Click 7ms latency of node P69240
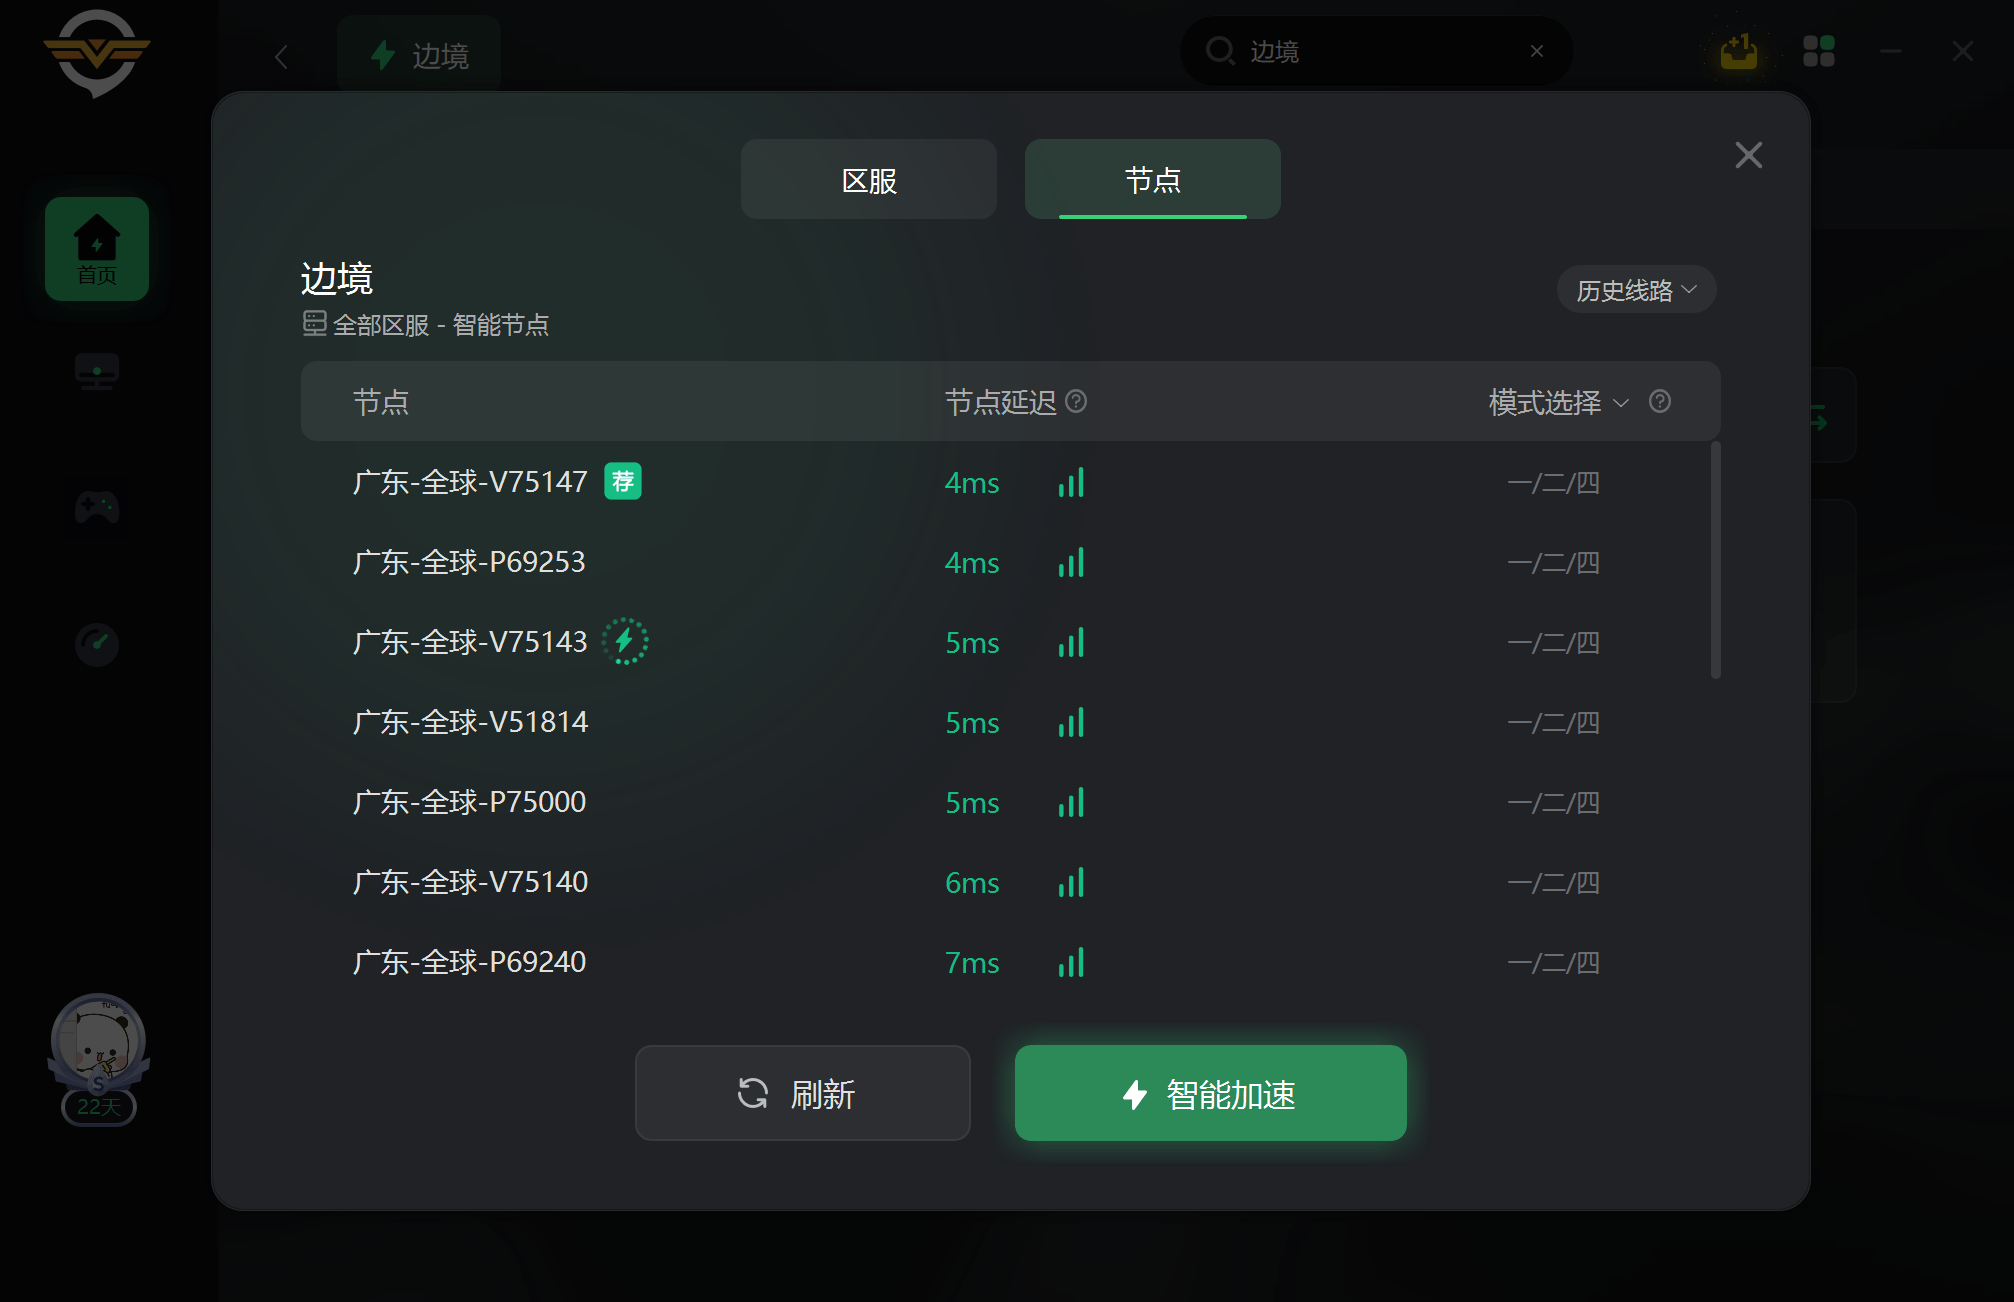Image resolution: width=2014 pixels, height=1302 pixels. pyautogui.click(x=972, y=963)
